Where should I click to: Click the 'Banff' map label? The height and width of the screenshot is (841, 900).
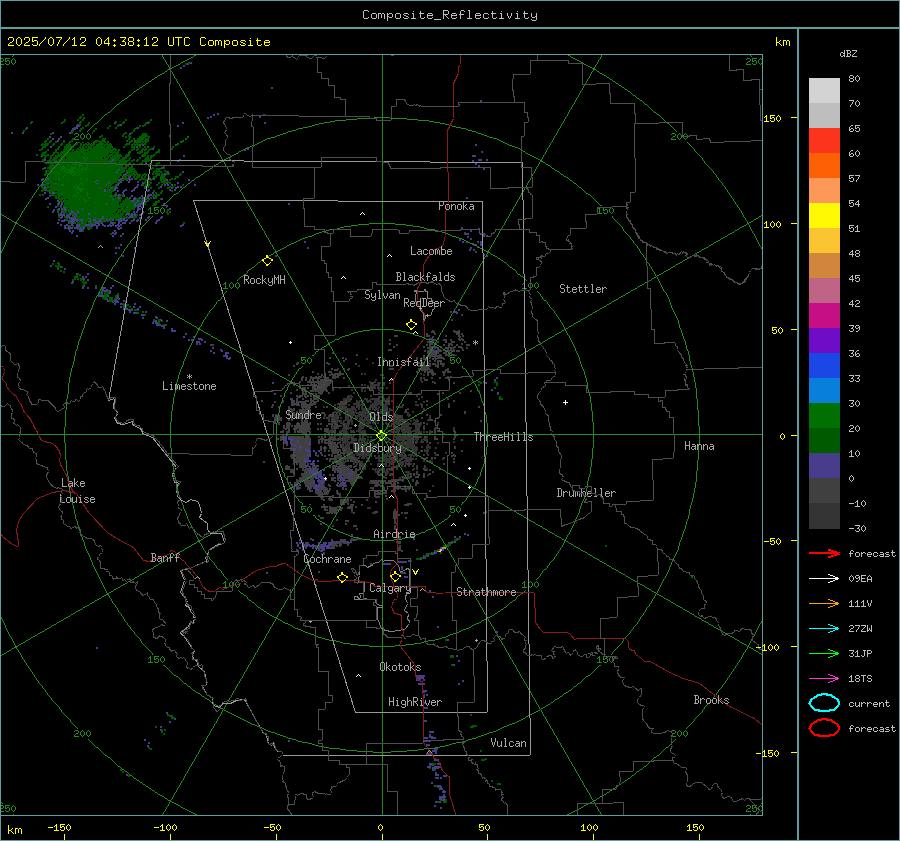tap(165, 557)
